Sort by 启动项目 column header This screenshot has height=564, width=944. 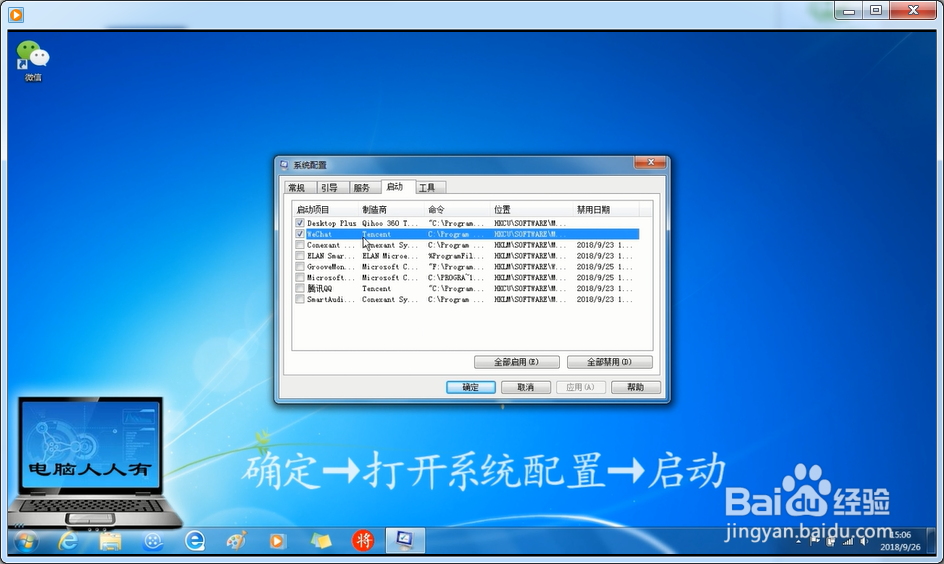coord(325,209)
